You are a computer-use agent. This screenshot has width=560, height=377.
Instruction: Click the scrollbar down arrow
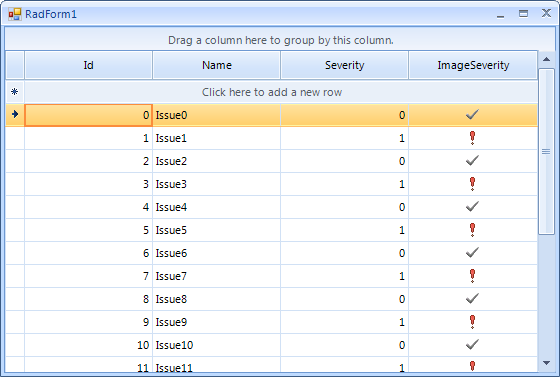546,363
